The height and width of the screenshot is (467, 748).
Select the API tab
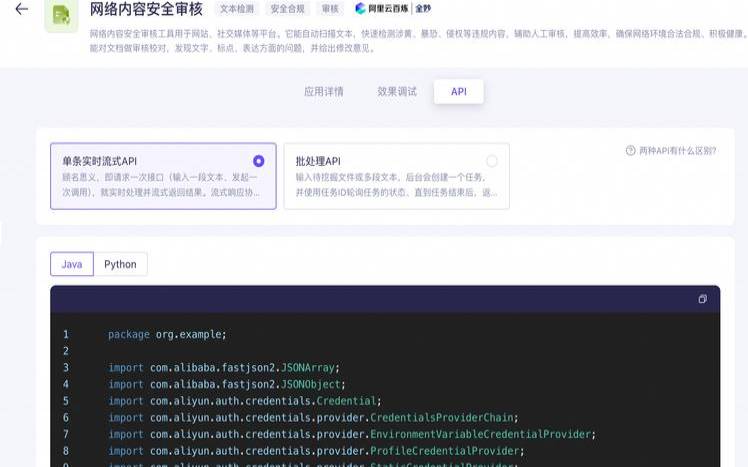(458, 92)
